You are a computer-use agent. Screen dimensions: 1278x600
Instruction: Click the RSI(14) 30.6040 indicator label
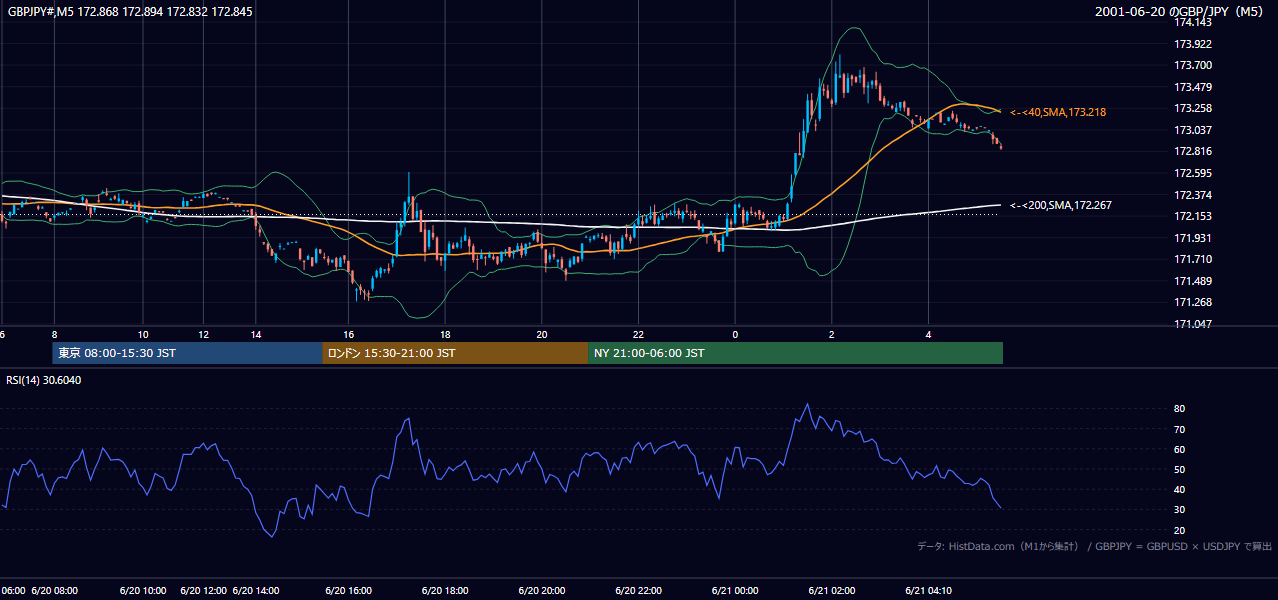click(x=44, y=380)
